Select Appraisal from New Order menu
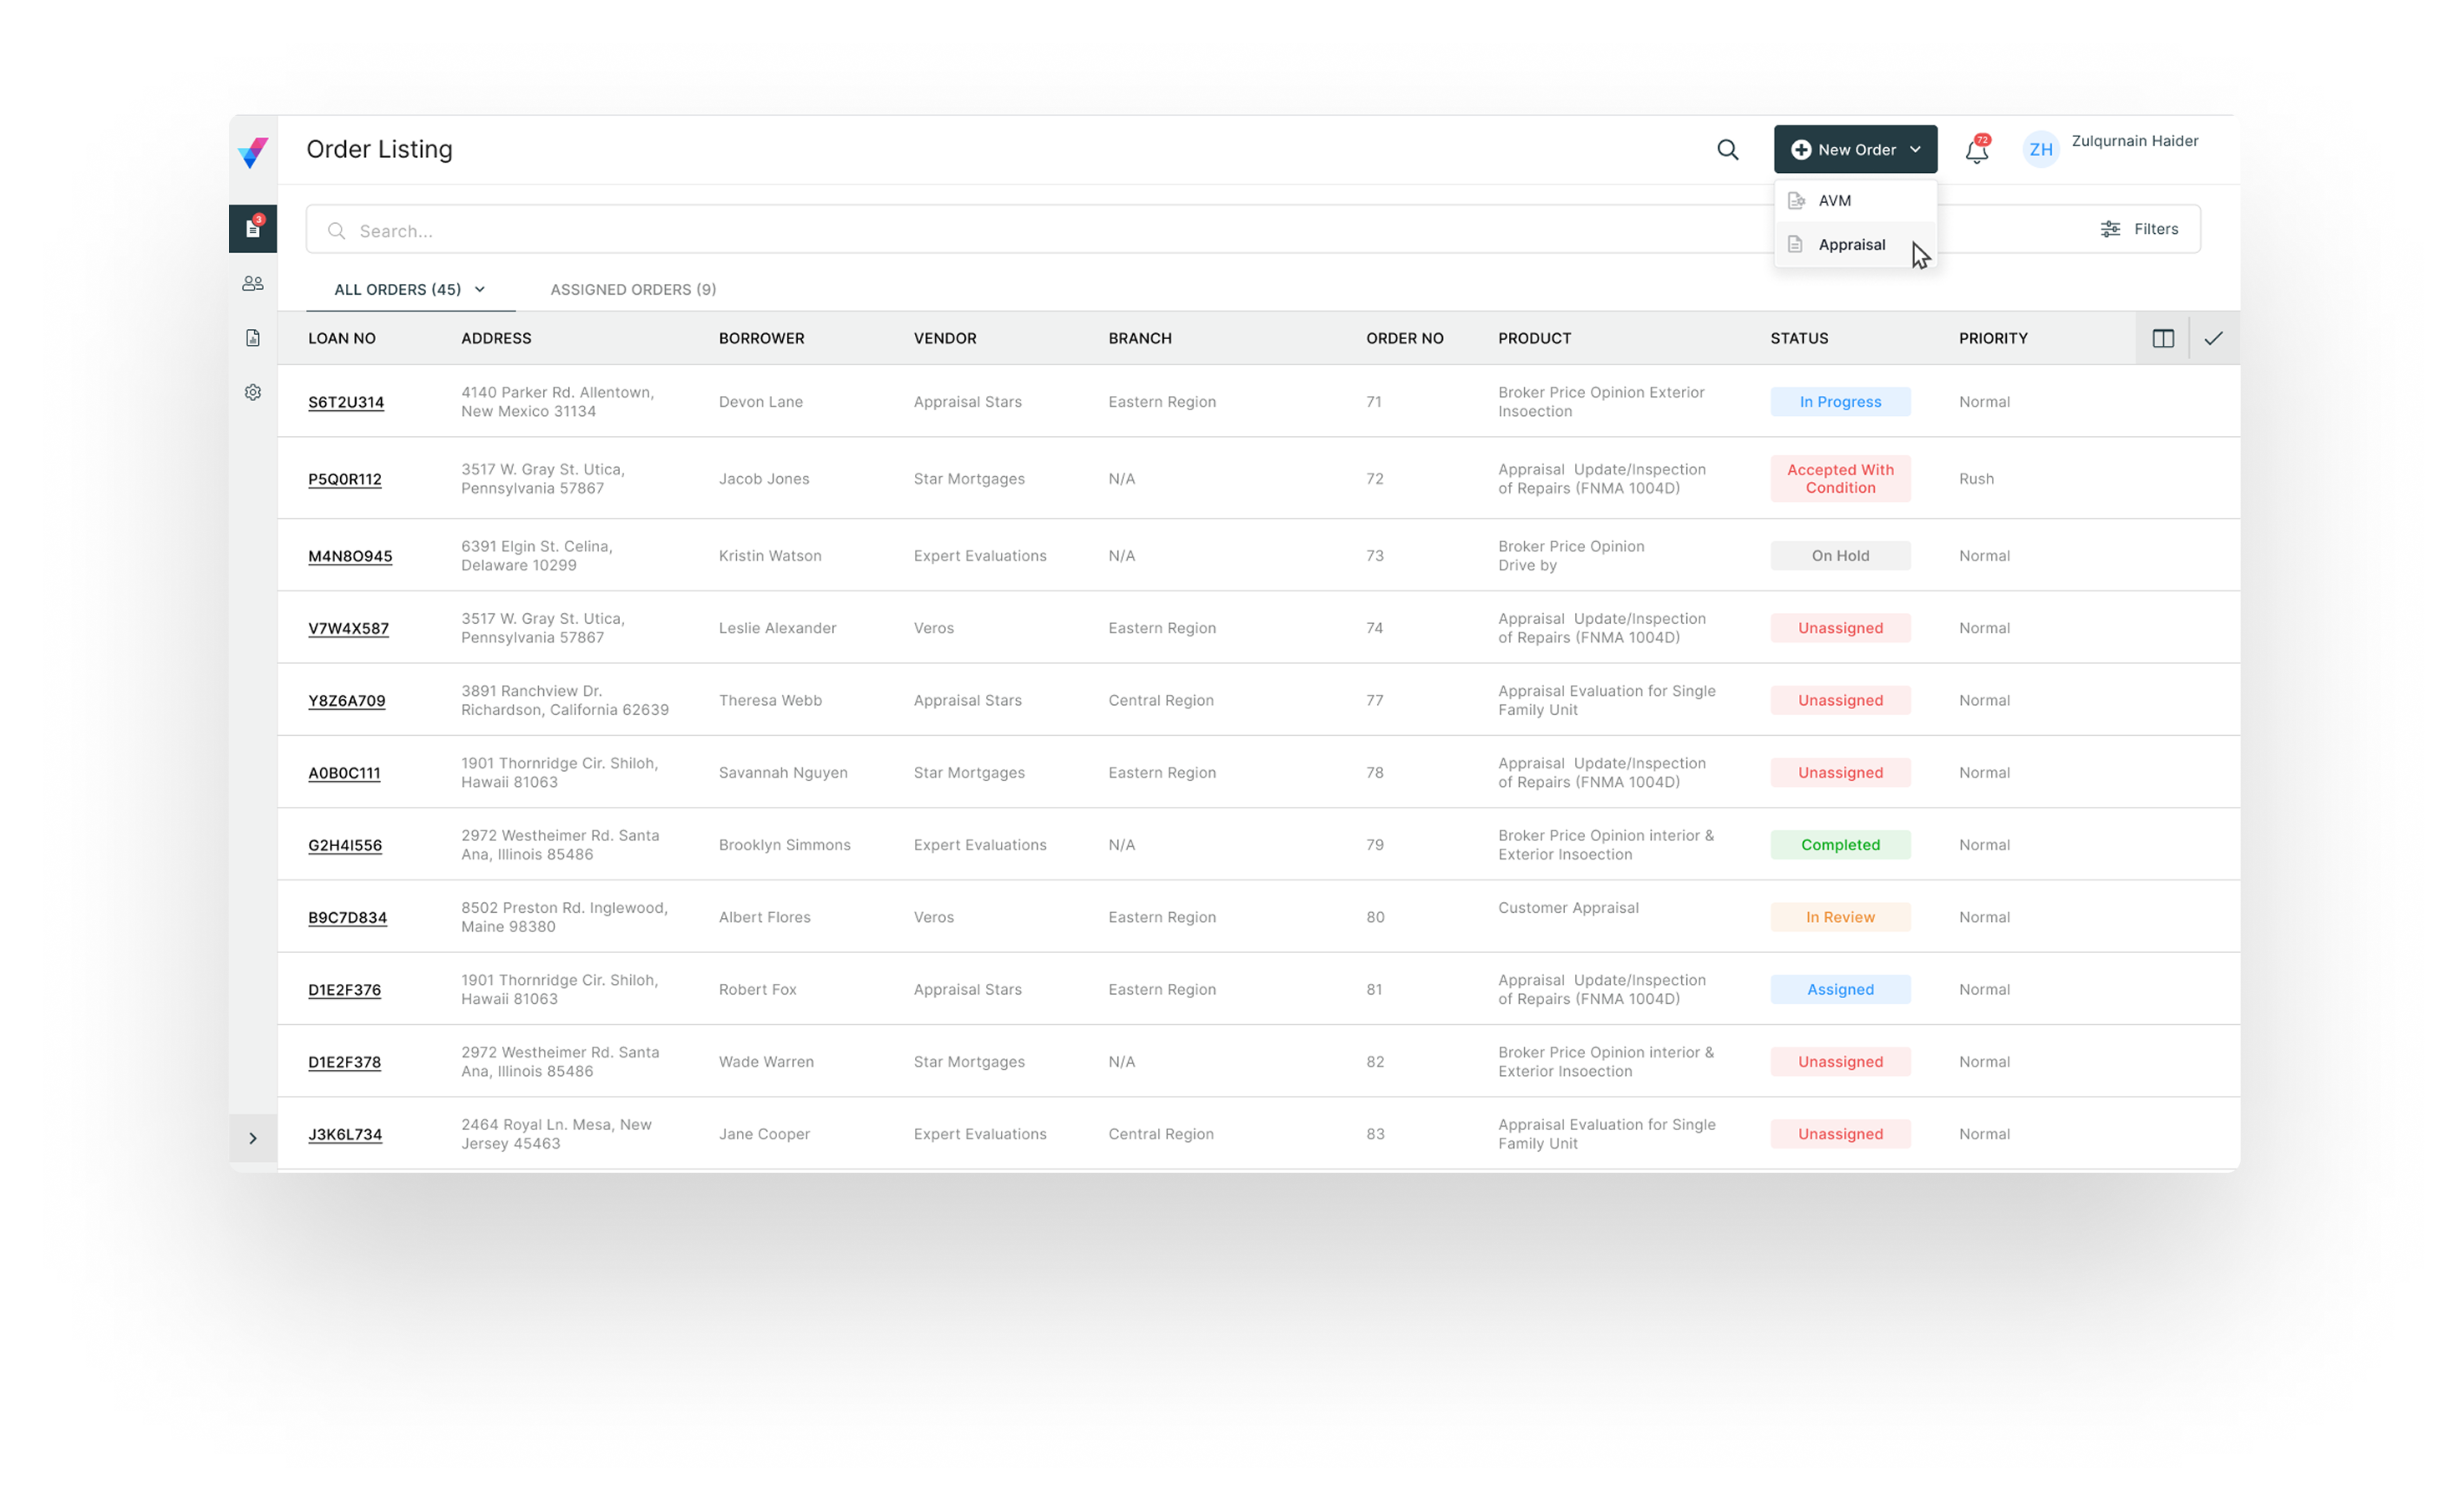The height and width of the screenshot is (1511, 2464). click(x=1855, y=244)
